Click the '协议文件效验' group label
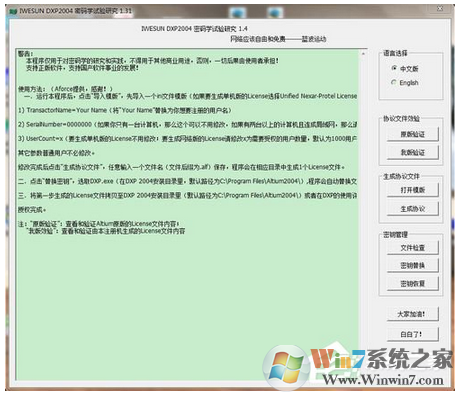Viewport: 460px width, 394px height. (401, 118)
